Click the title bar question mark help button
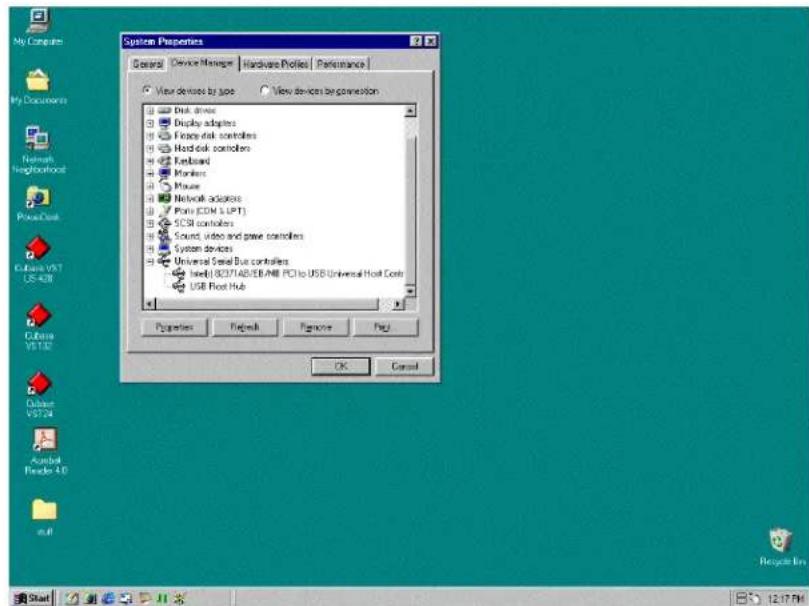Screen dimensions: 809x606 point(416,41)
